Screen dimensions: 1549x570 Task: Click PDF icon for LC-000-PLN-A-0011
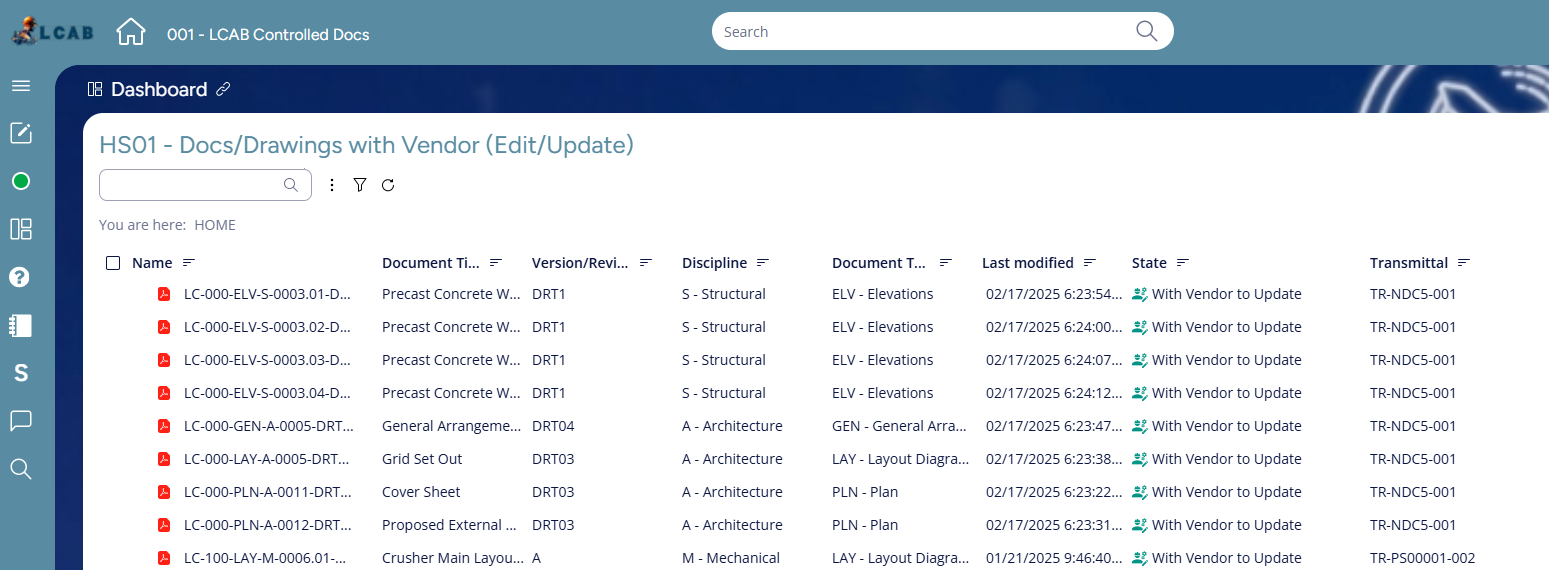pyautogui.click(x=164, y=492)
